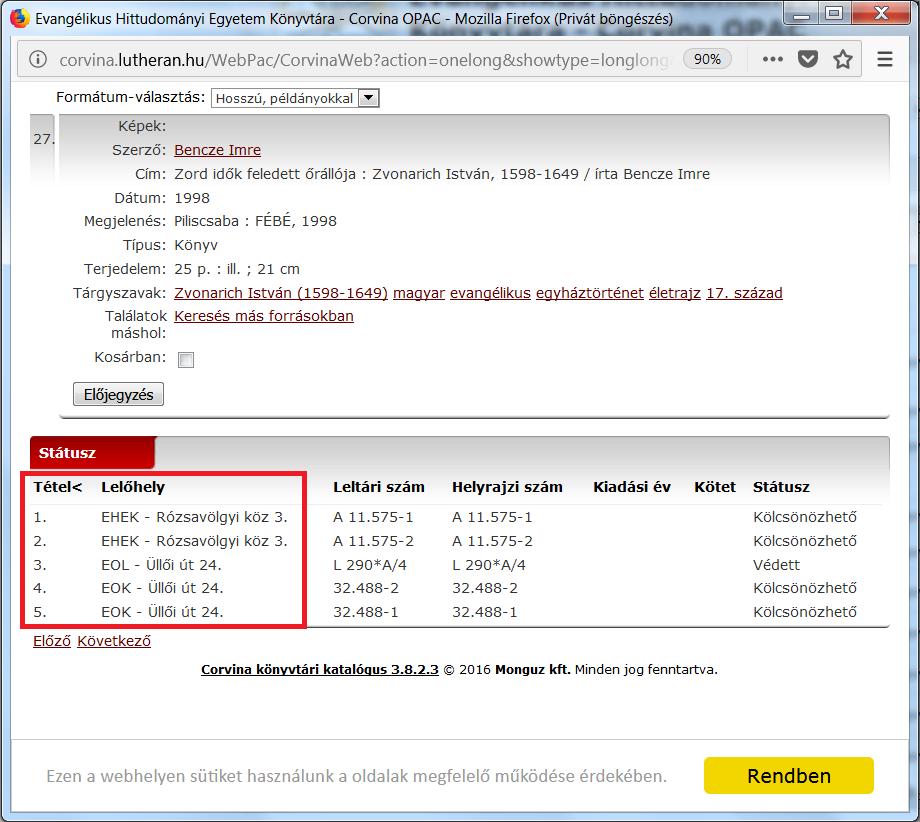
Task: Click Keresés más forrásokban link
Action: [264, 316]
